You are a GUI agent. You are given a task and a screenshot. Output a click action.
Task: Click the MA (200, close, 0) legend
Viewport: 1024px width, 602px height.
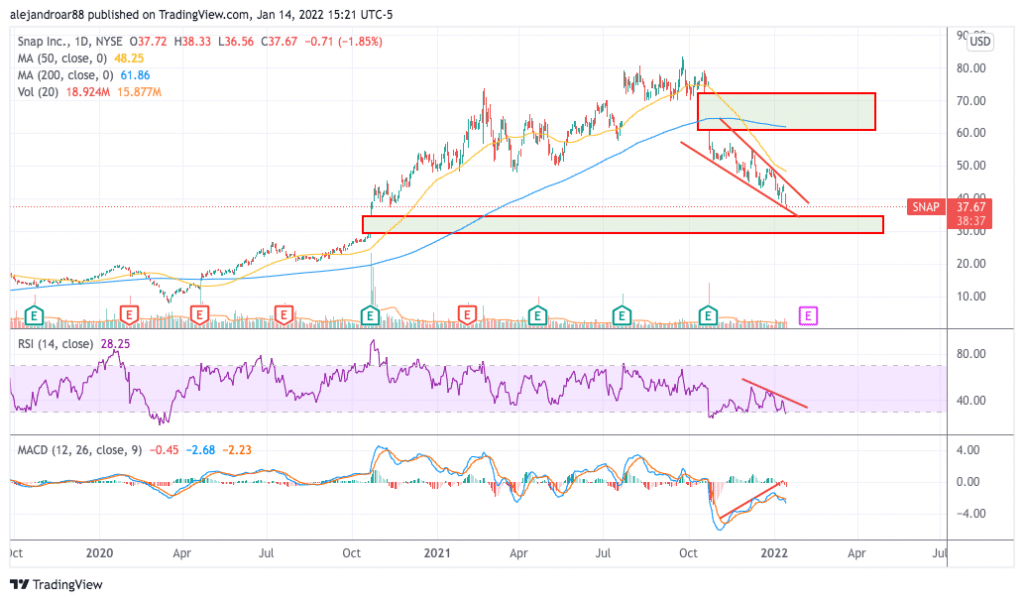65,75
